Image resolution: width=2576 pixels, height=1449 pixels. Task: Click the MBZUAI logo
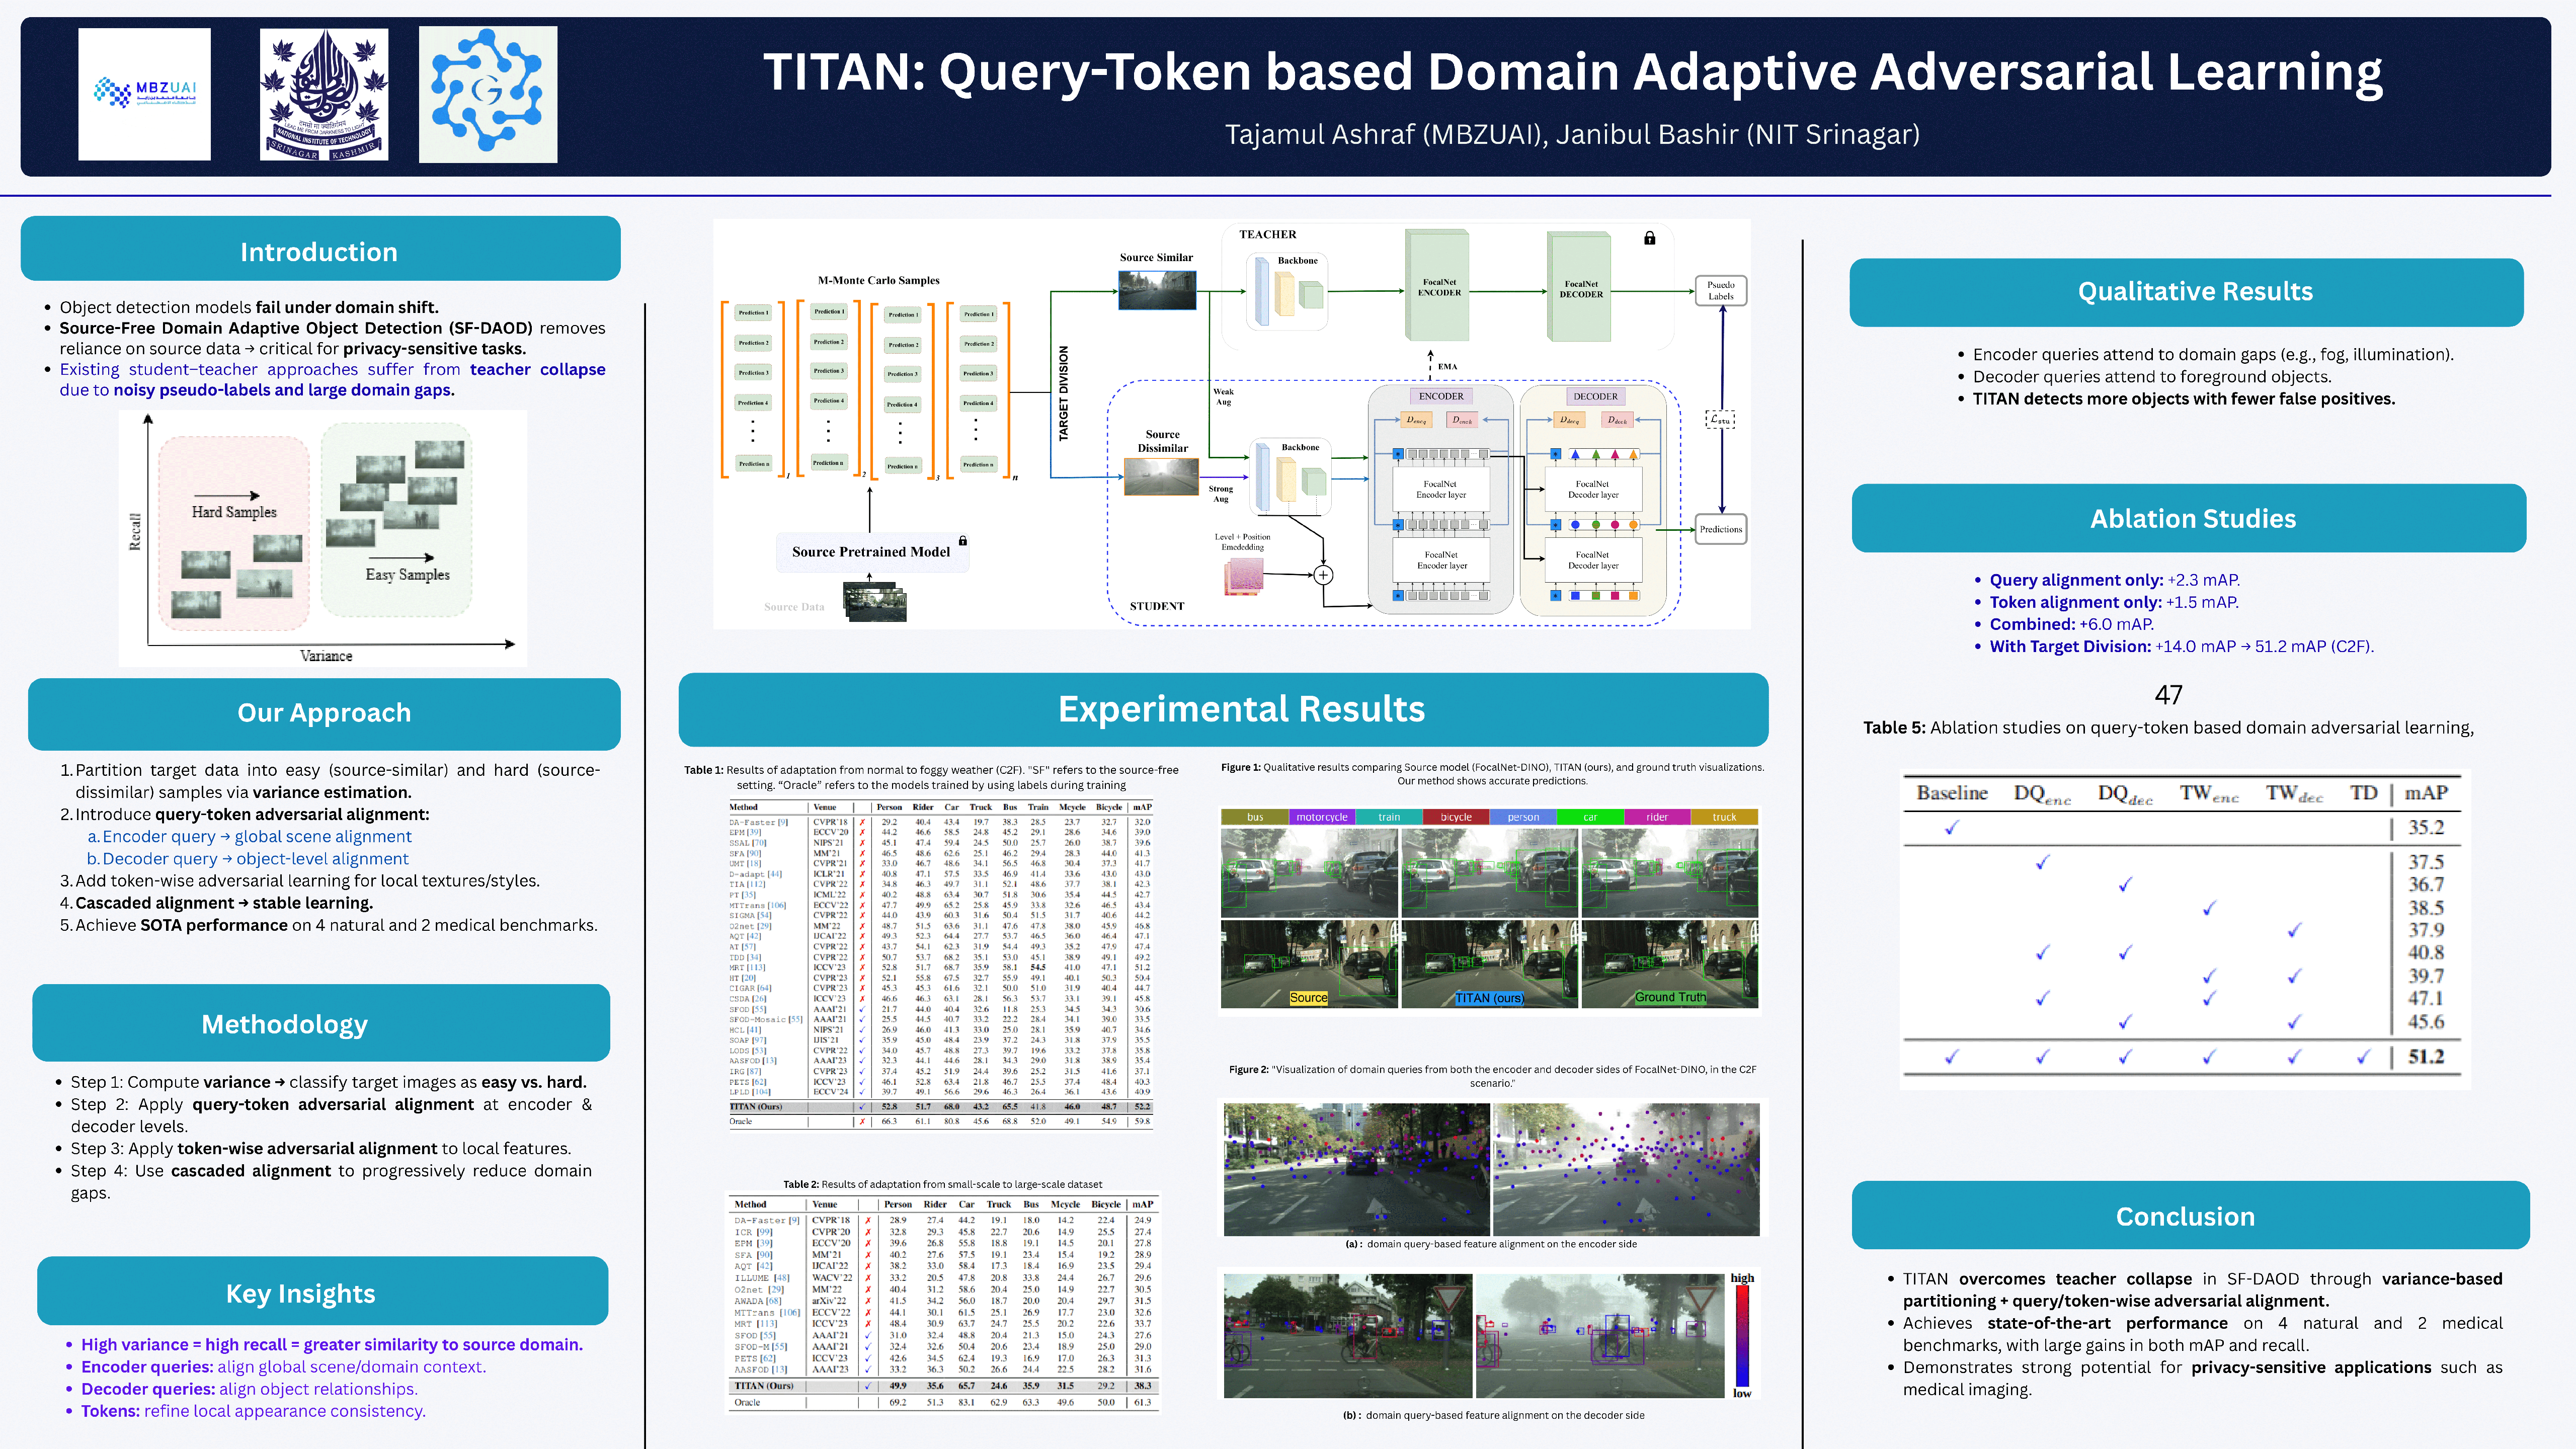point(144,94)
